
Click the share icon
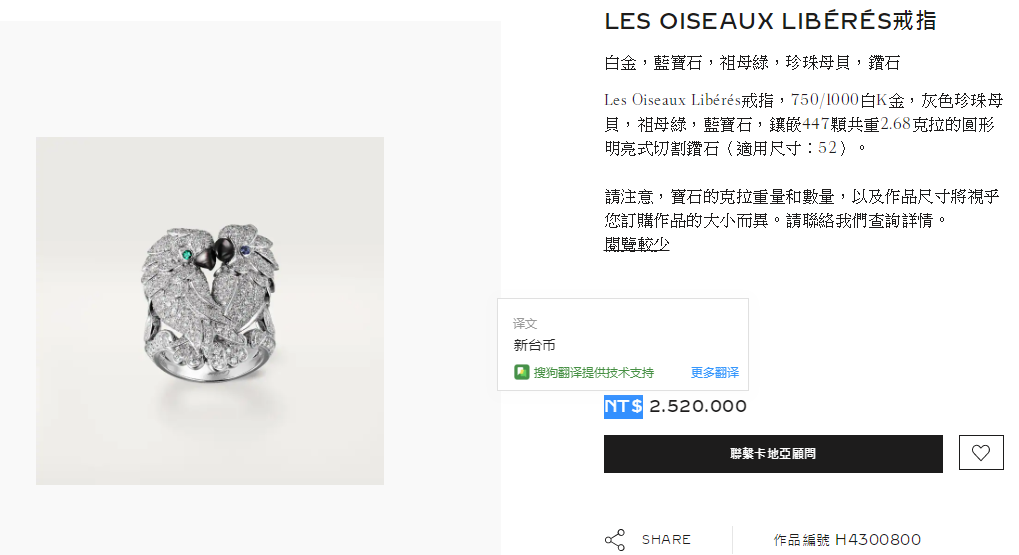(x=615, y=539)
